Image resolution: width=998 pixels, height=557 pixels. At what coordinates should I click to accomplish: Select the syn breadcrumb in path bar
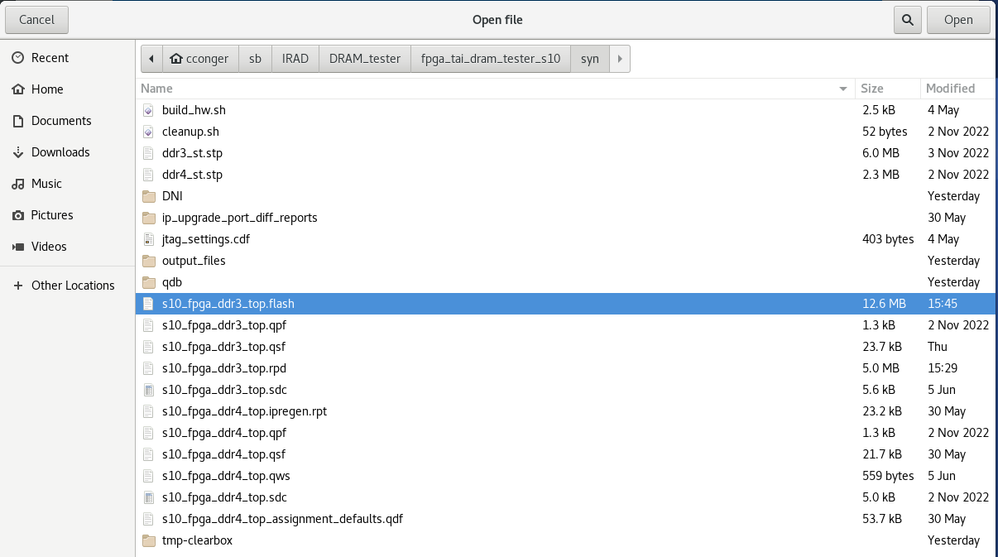(590, 59)
